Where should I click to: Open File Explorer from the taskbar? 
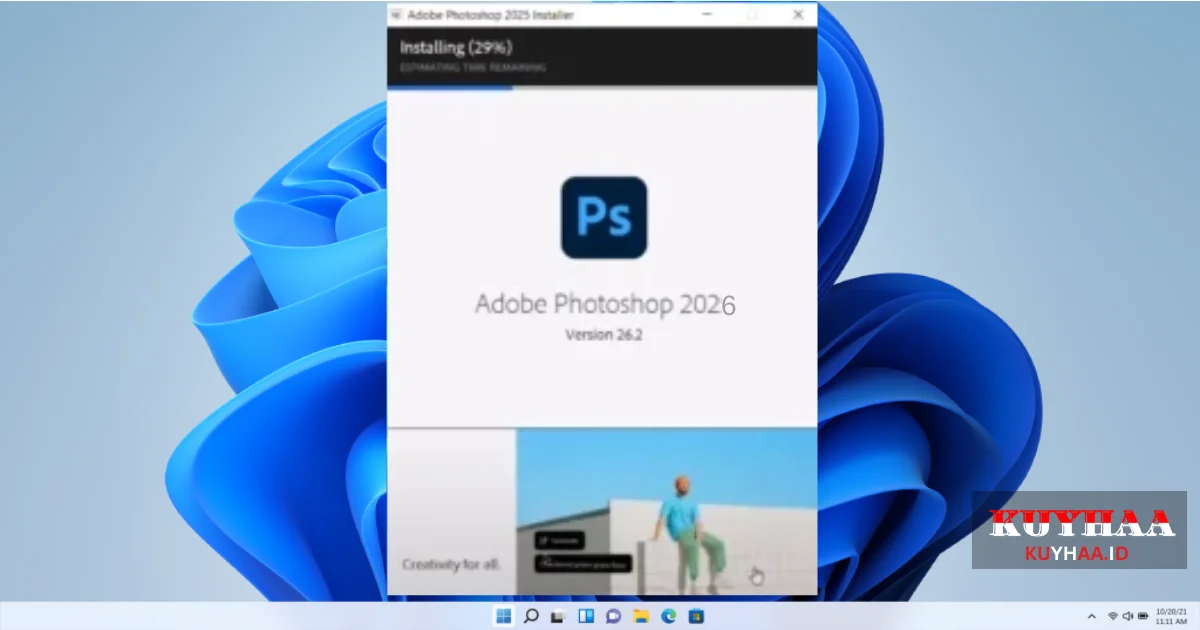coord(640,616)
